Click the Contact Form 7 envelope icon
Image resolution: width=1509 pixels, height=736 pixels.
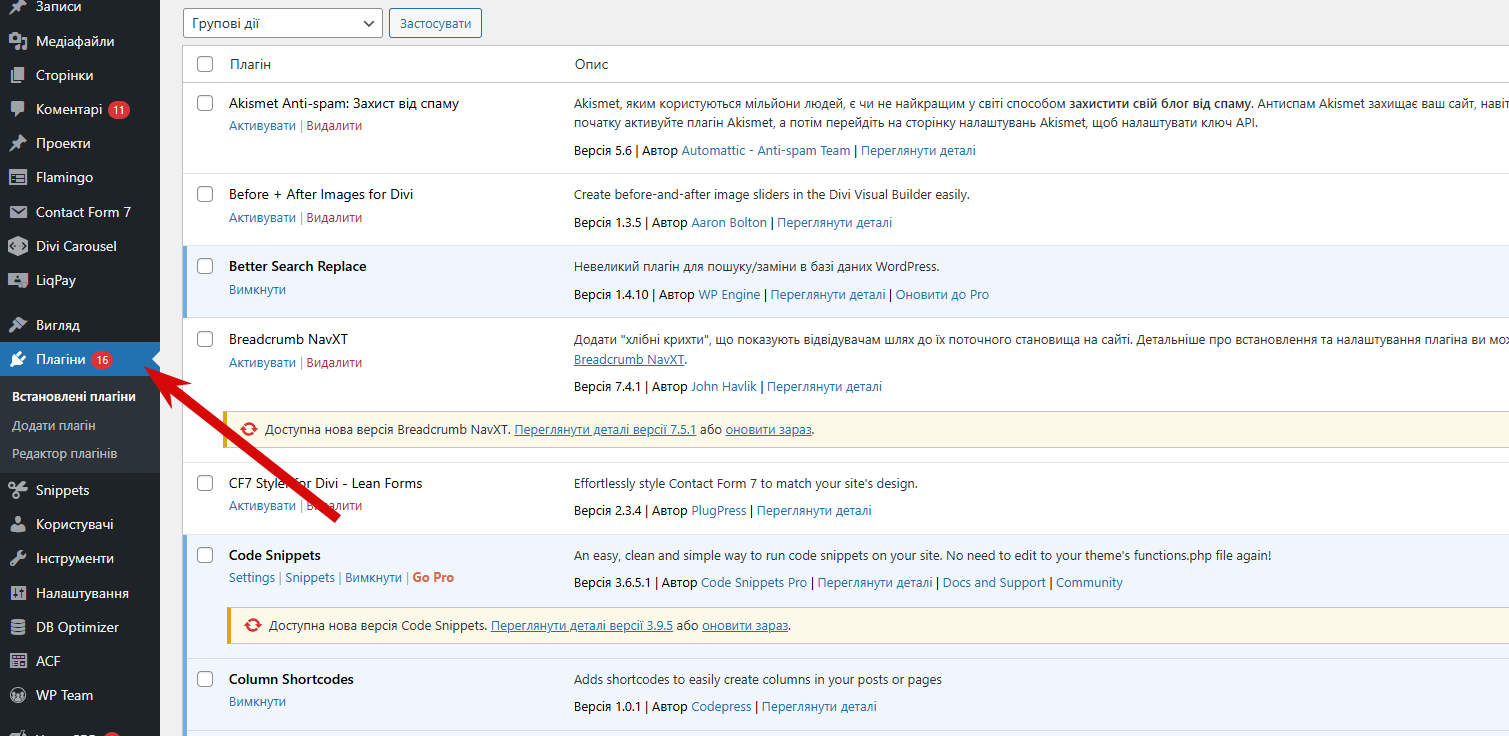click(17, 212)
